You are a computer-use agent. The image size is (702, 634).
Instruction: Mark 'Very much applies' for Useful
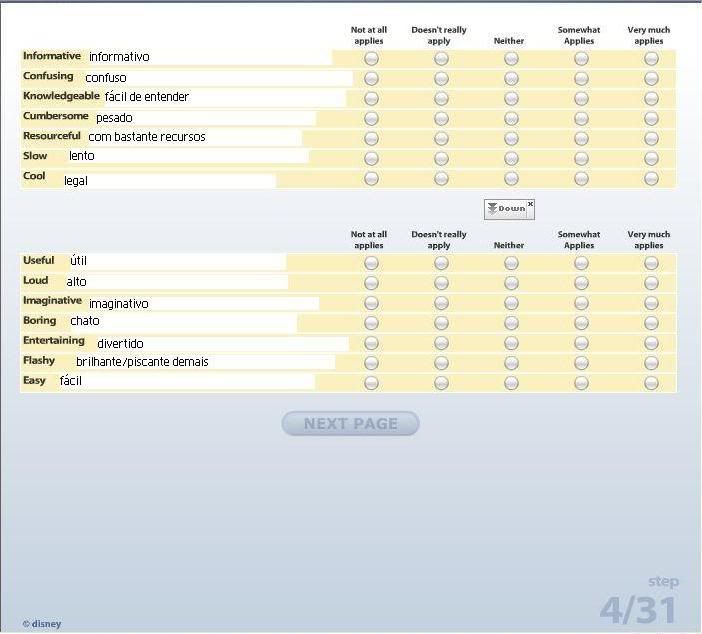tap(651, 263)
